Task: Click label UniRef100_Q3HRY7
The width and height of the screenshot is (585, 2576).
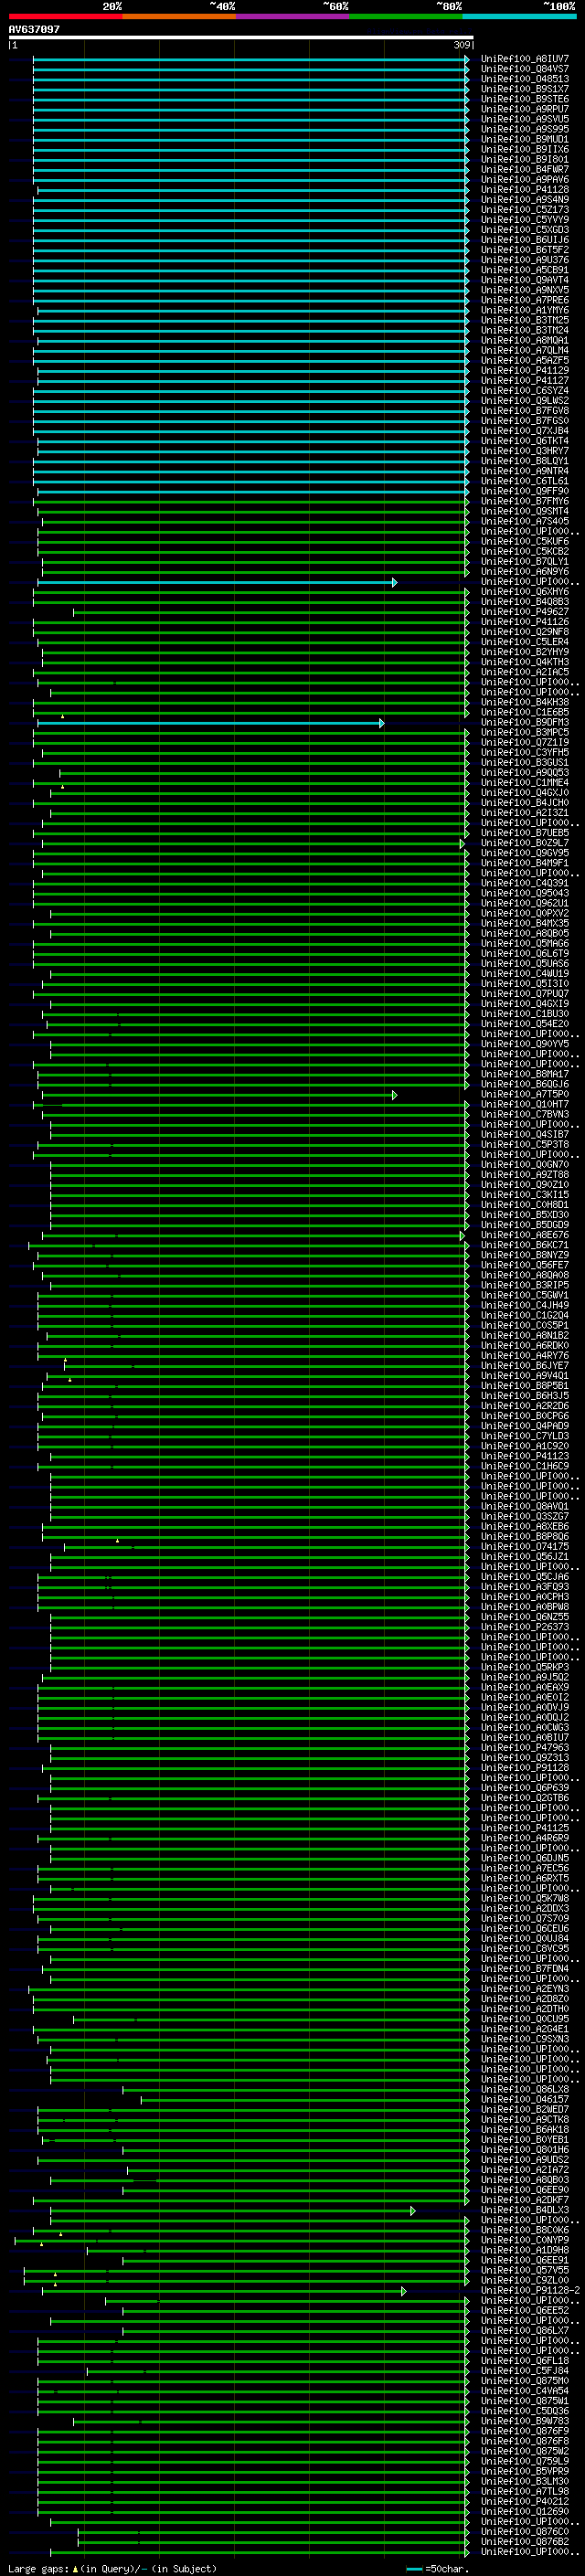Action: click(525, 451)
